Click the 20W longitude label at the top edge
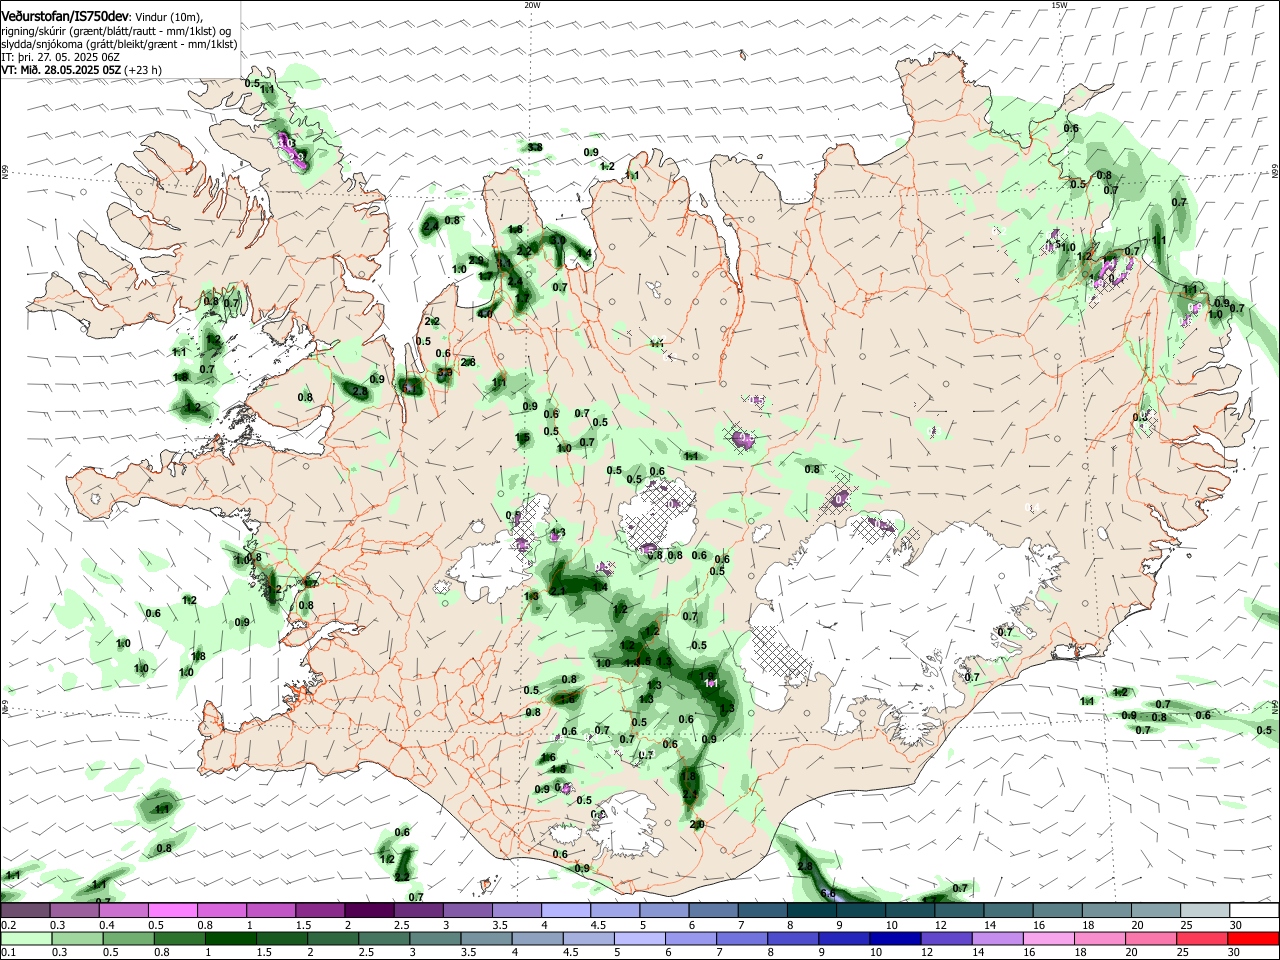 (x=532, y=5)
